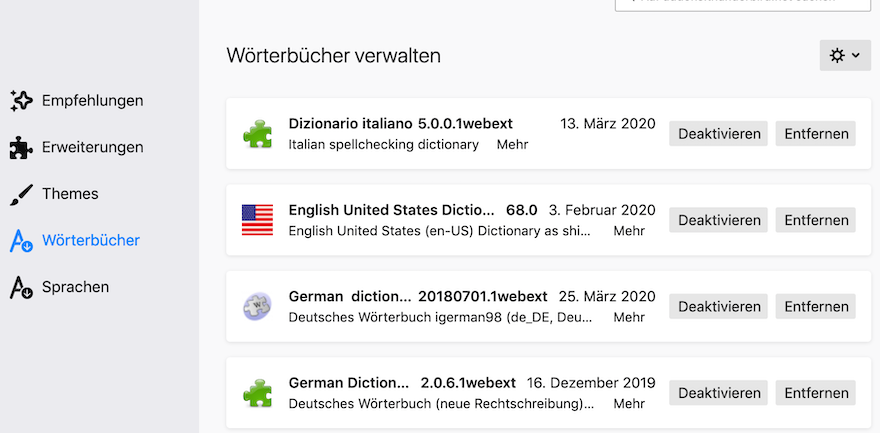The width and height of the screenshot is (880, 433).
Task: Expand Mehr for Dizionario italiano
Action: pyautogui.click(x=512, y=145)
